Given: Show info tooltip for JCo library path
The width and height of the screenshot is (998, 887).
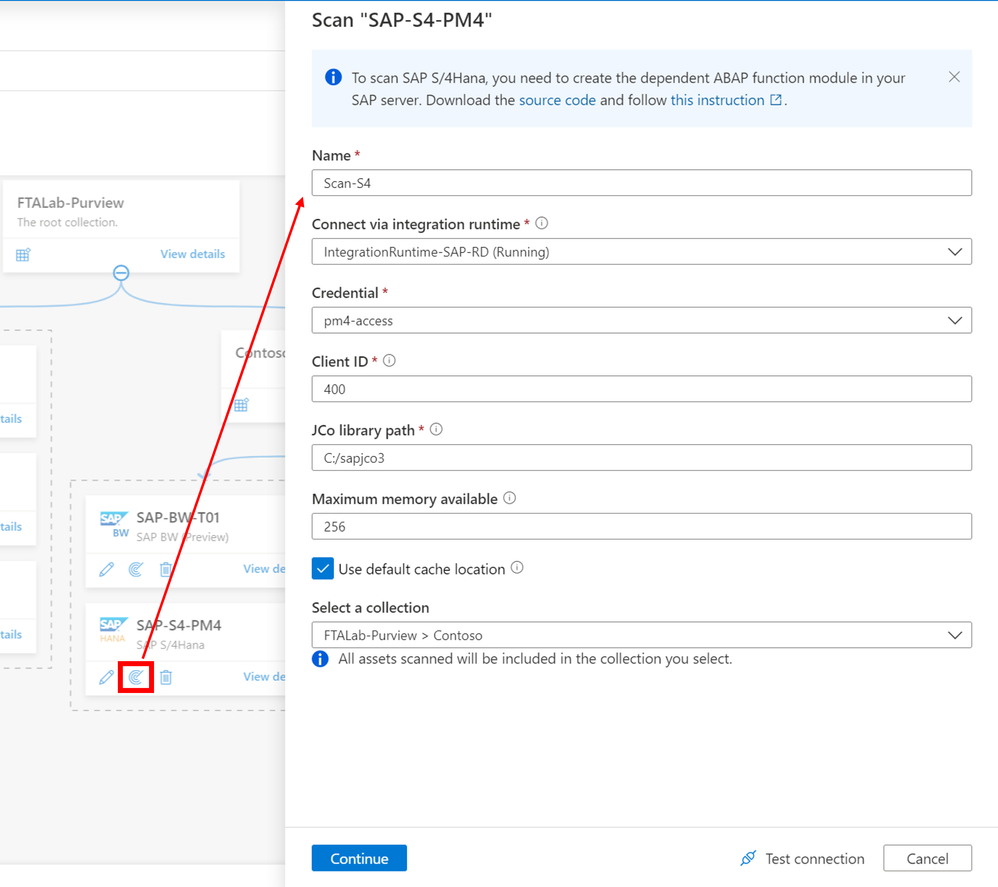Looking at the screenshot, I should [436, 430].
